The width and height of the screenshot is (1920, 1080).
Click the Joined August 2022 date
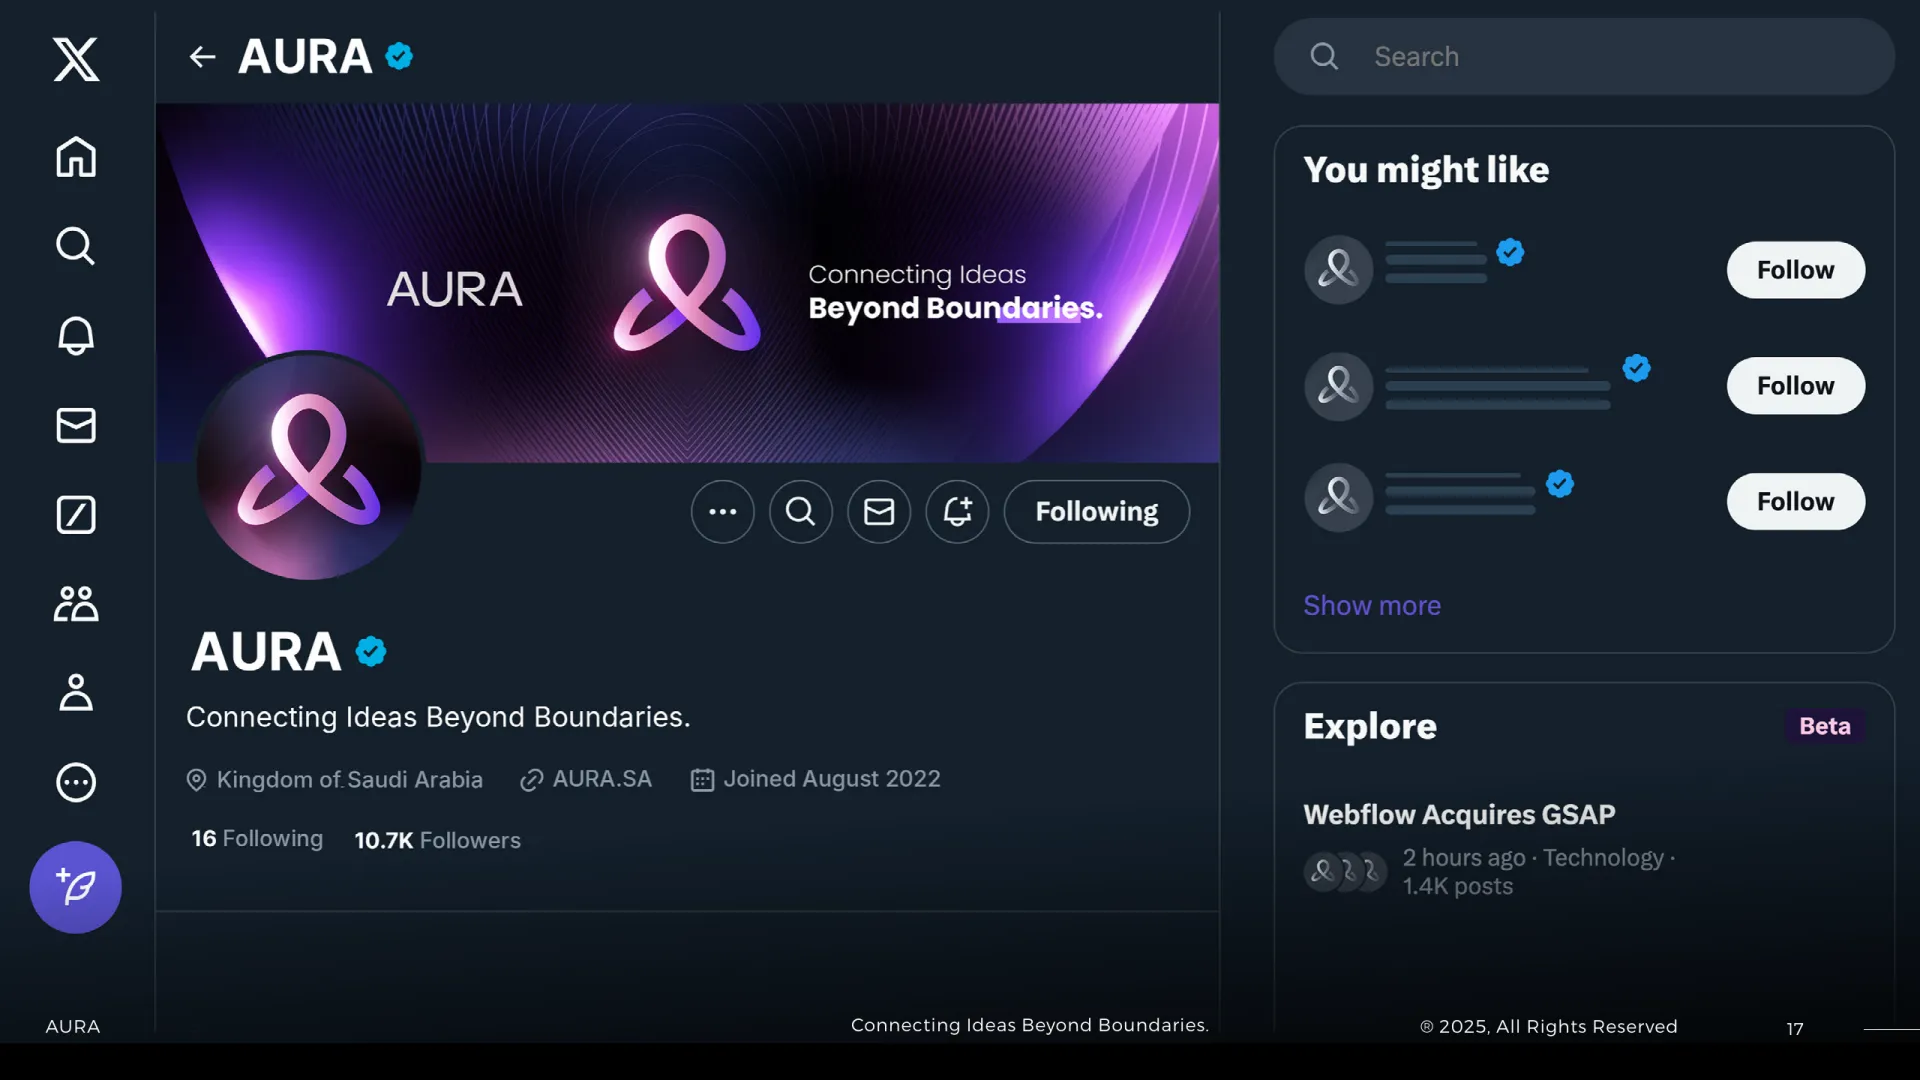pyautogui.click(x=816, y=779)
